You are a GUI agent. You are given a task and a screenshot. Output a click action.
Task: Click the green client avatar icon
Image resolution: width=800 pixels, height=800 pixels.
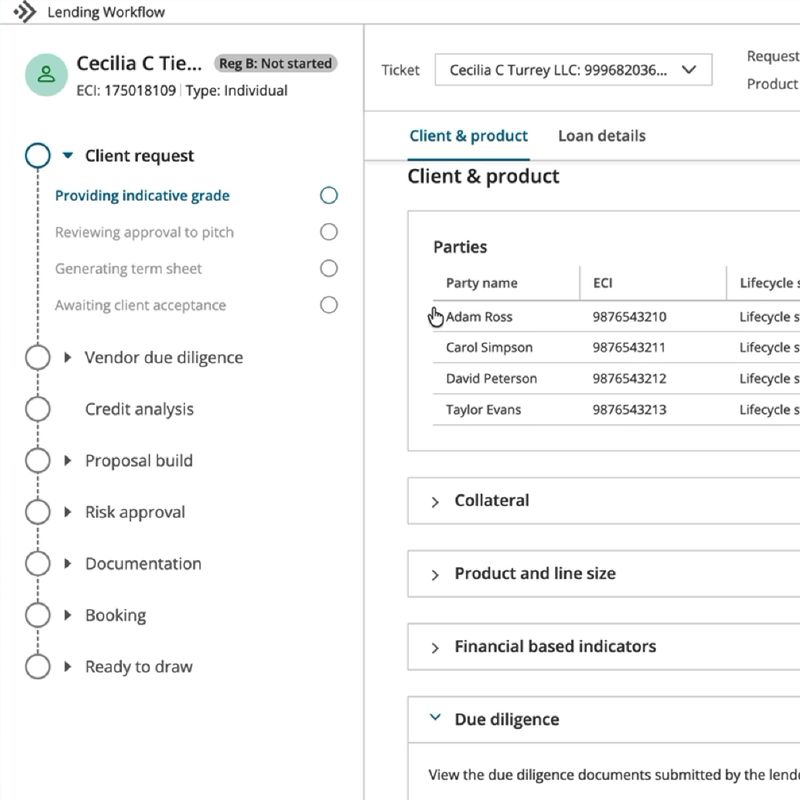tap(46, 74)
